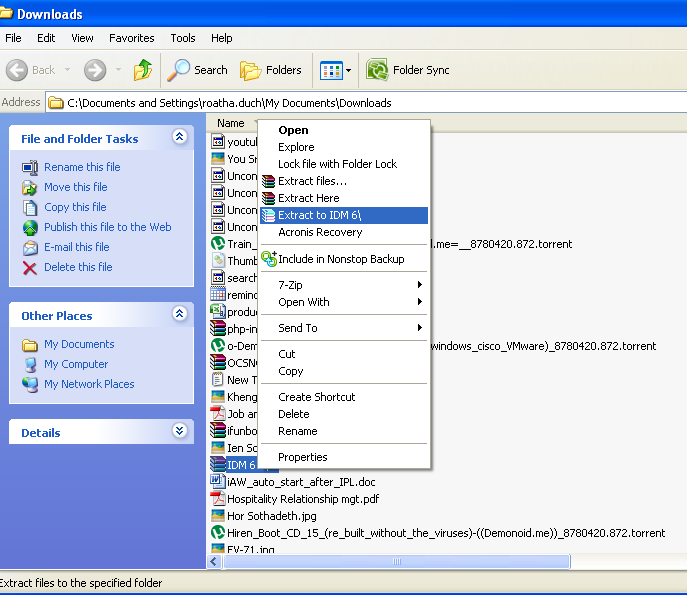Choose Copy in context menu

tap(344, 371)
